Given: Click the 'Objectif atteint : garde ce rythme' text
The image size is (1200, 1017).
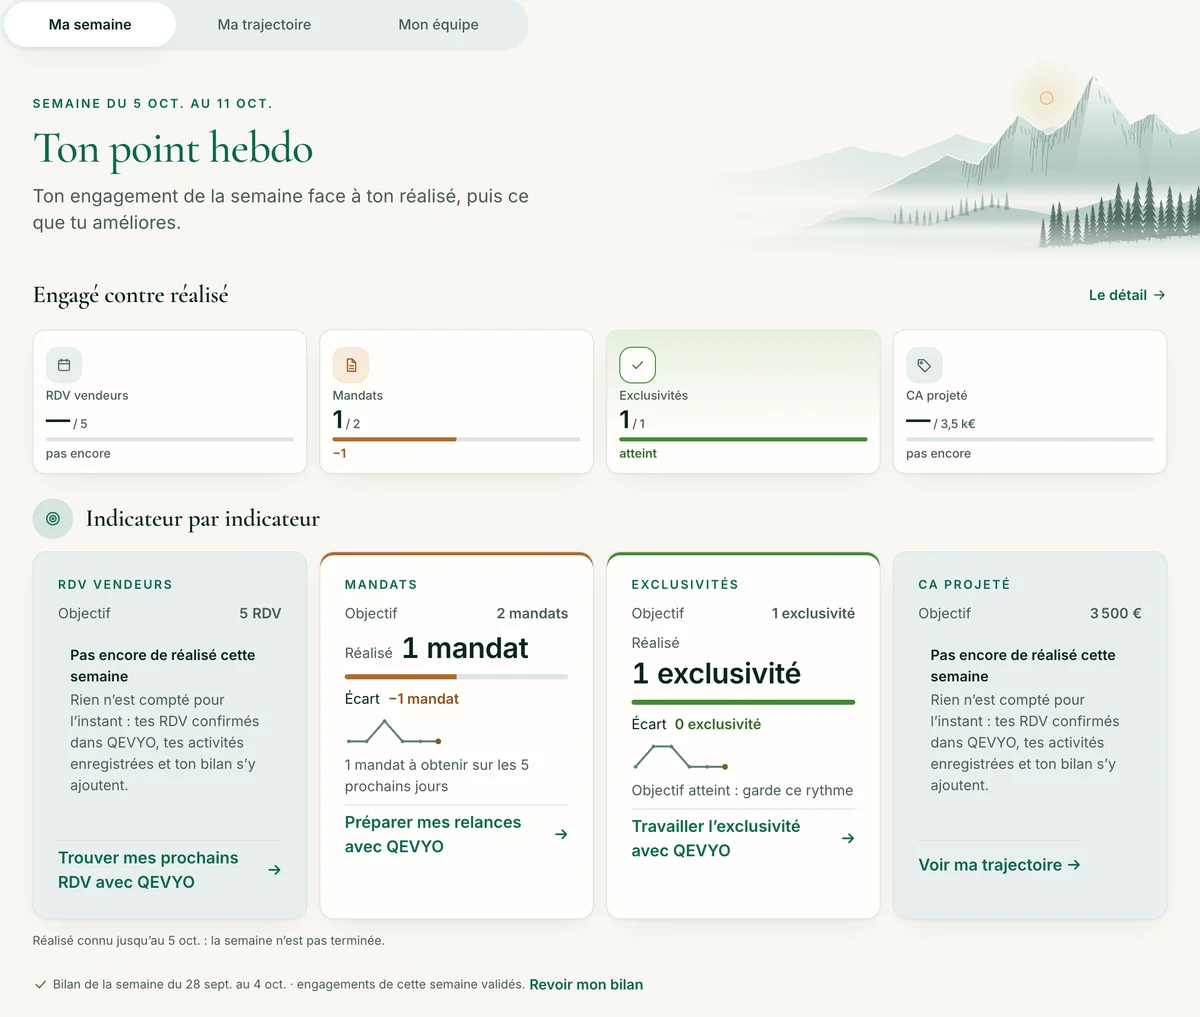Looking at the screenshot, I should (x=743, y=790).
